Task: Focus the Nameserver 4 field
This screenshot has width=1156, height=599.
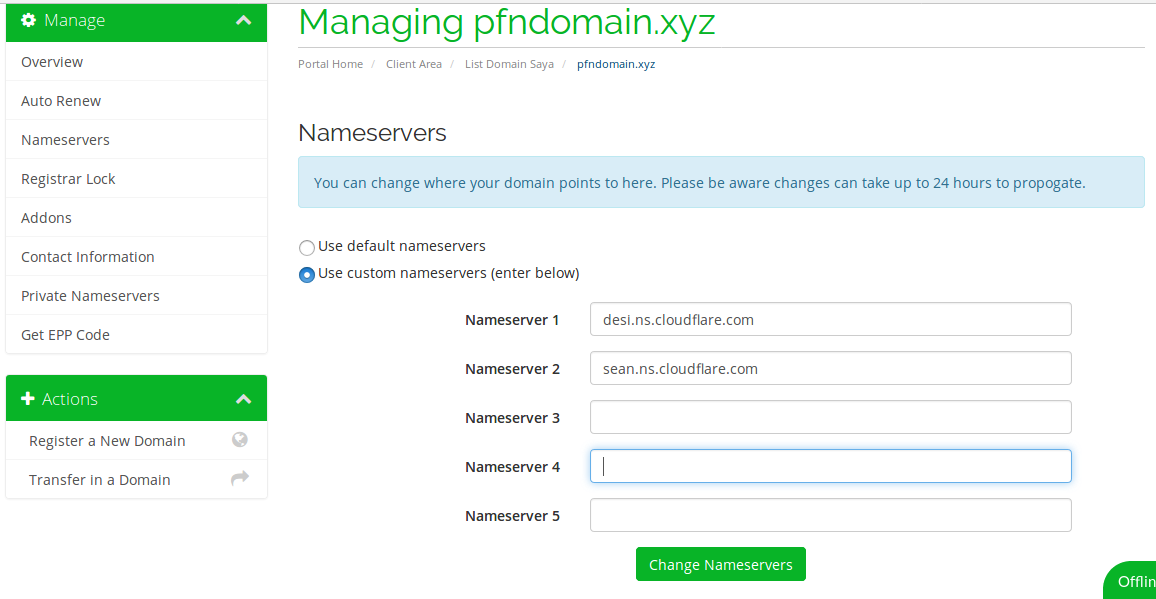Action: 830,466
